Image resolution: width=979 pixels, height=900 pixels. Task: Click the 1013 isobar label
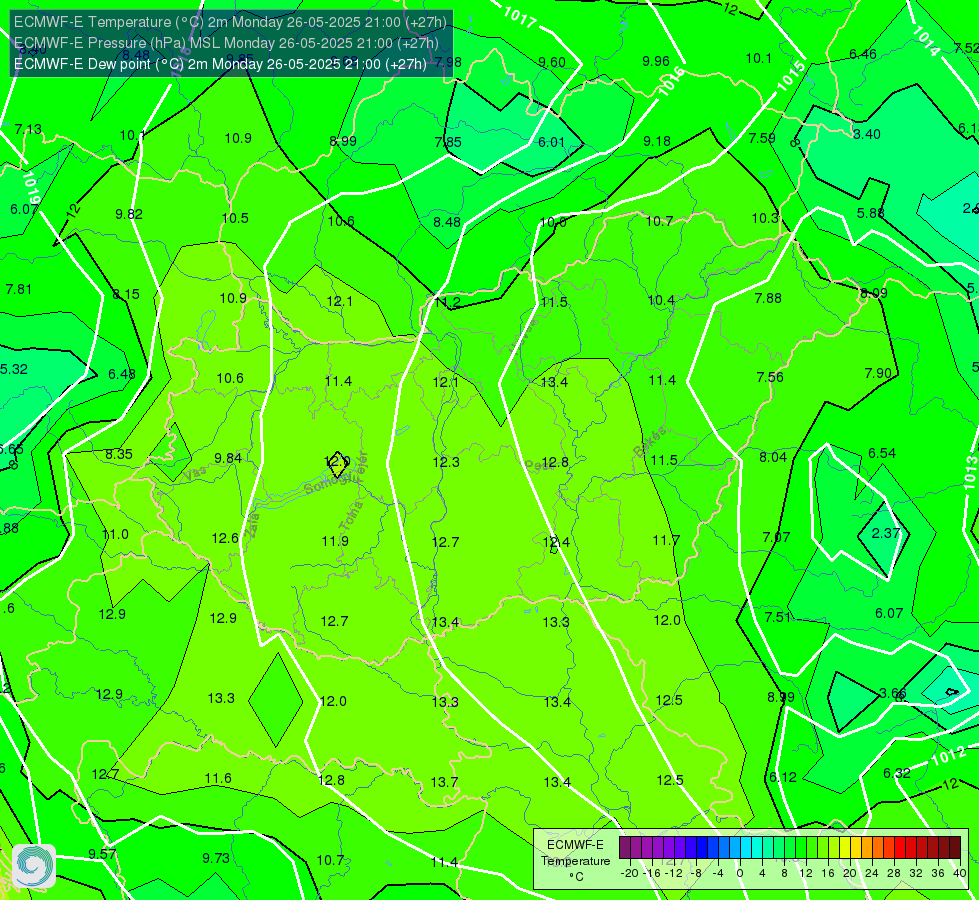point(970,473)
